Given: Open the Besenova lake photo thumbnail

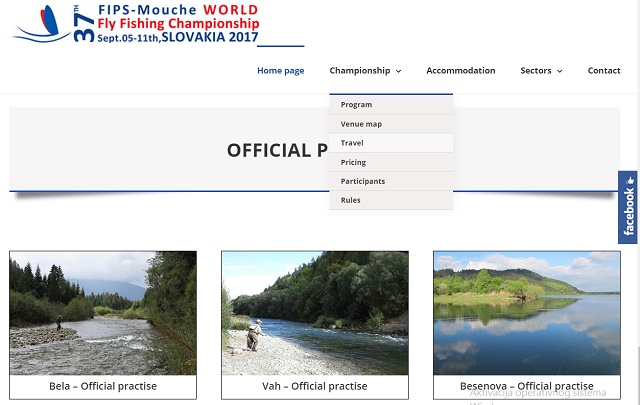Looking at the screenshot, I should coord(527,312).
